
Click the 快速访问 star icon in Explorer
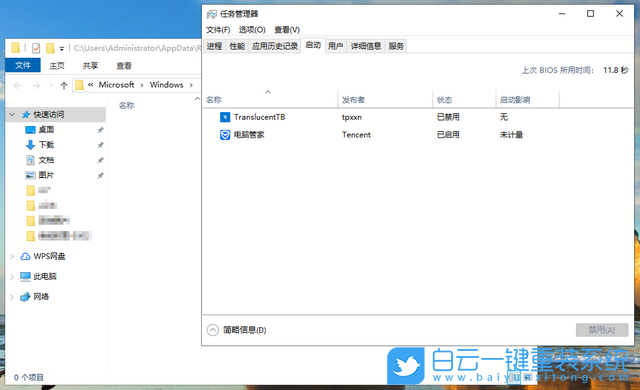point(26,115)
